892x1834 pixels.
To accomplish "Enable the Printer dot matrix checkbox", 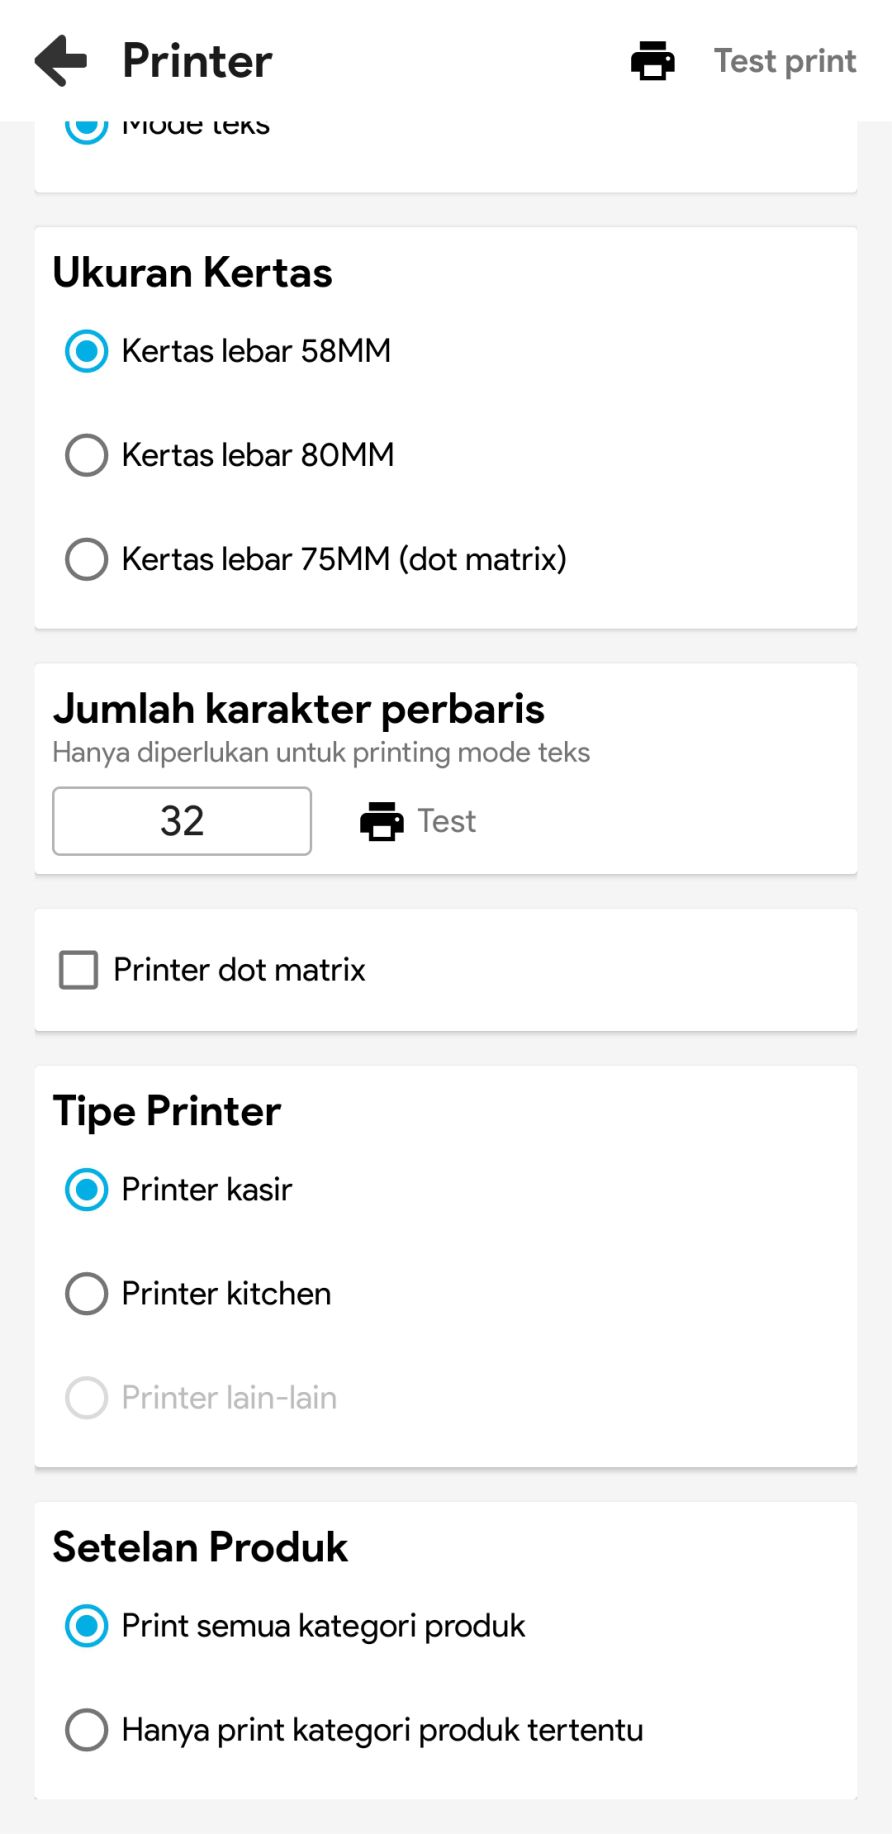I will [x=79, y=970].
